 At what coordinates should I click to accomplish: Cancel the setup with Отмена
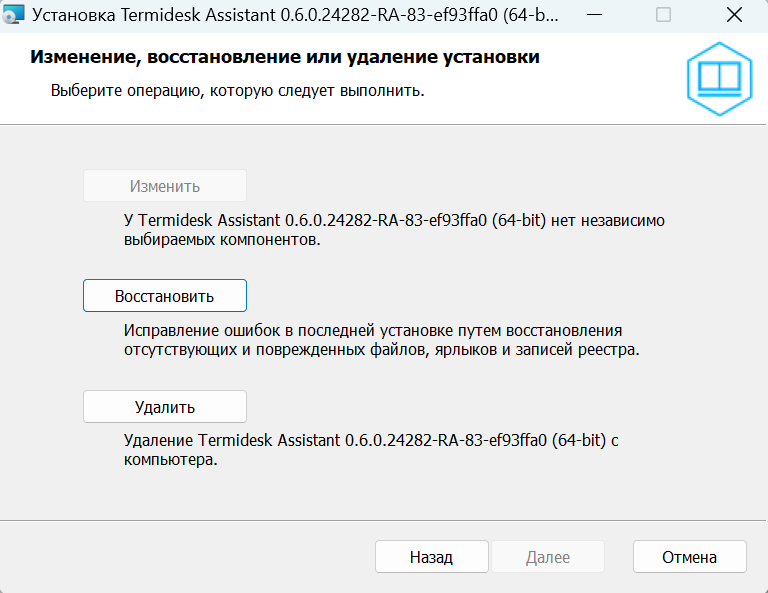click(689, 557)
